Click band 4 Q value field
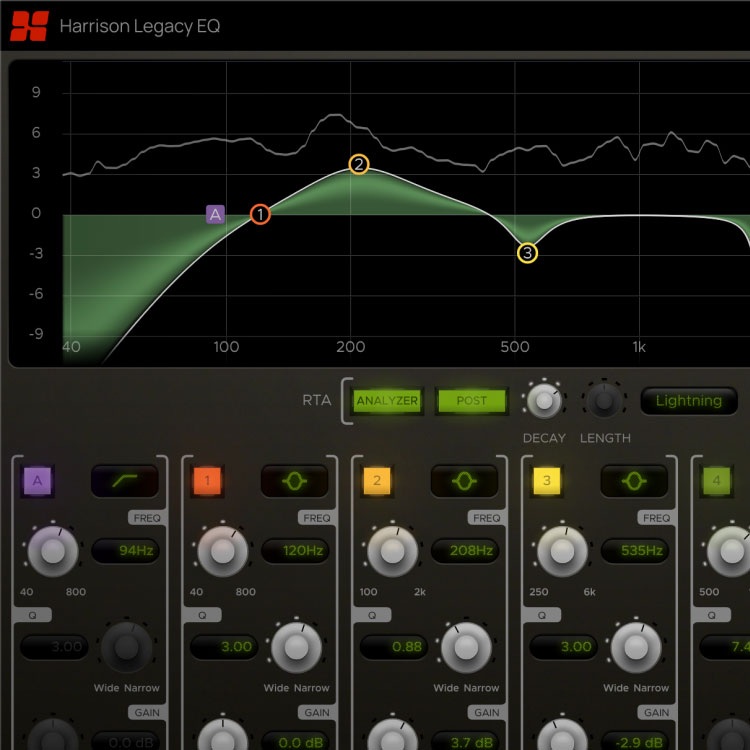The width and height of the screenshot is (750, 750). (x=725, y=647)
